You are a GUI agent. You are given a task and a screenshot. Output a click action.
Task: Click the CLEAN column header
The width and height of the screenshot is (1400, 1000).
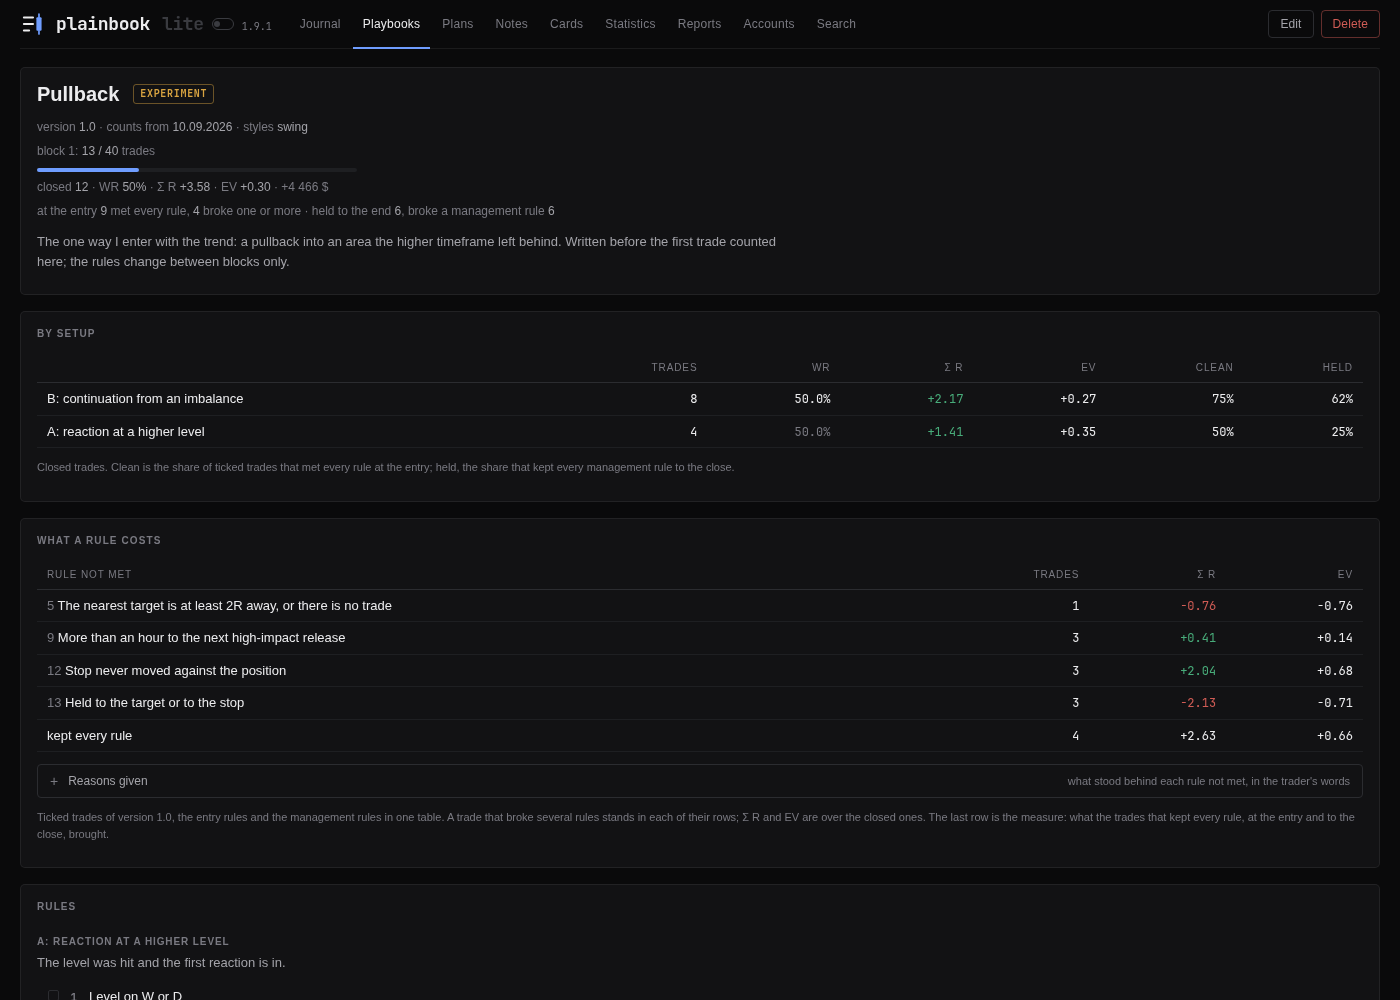tap(1214, 368)
